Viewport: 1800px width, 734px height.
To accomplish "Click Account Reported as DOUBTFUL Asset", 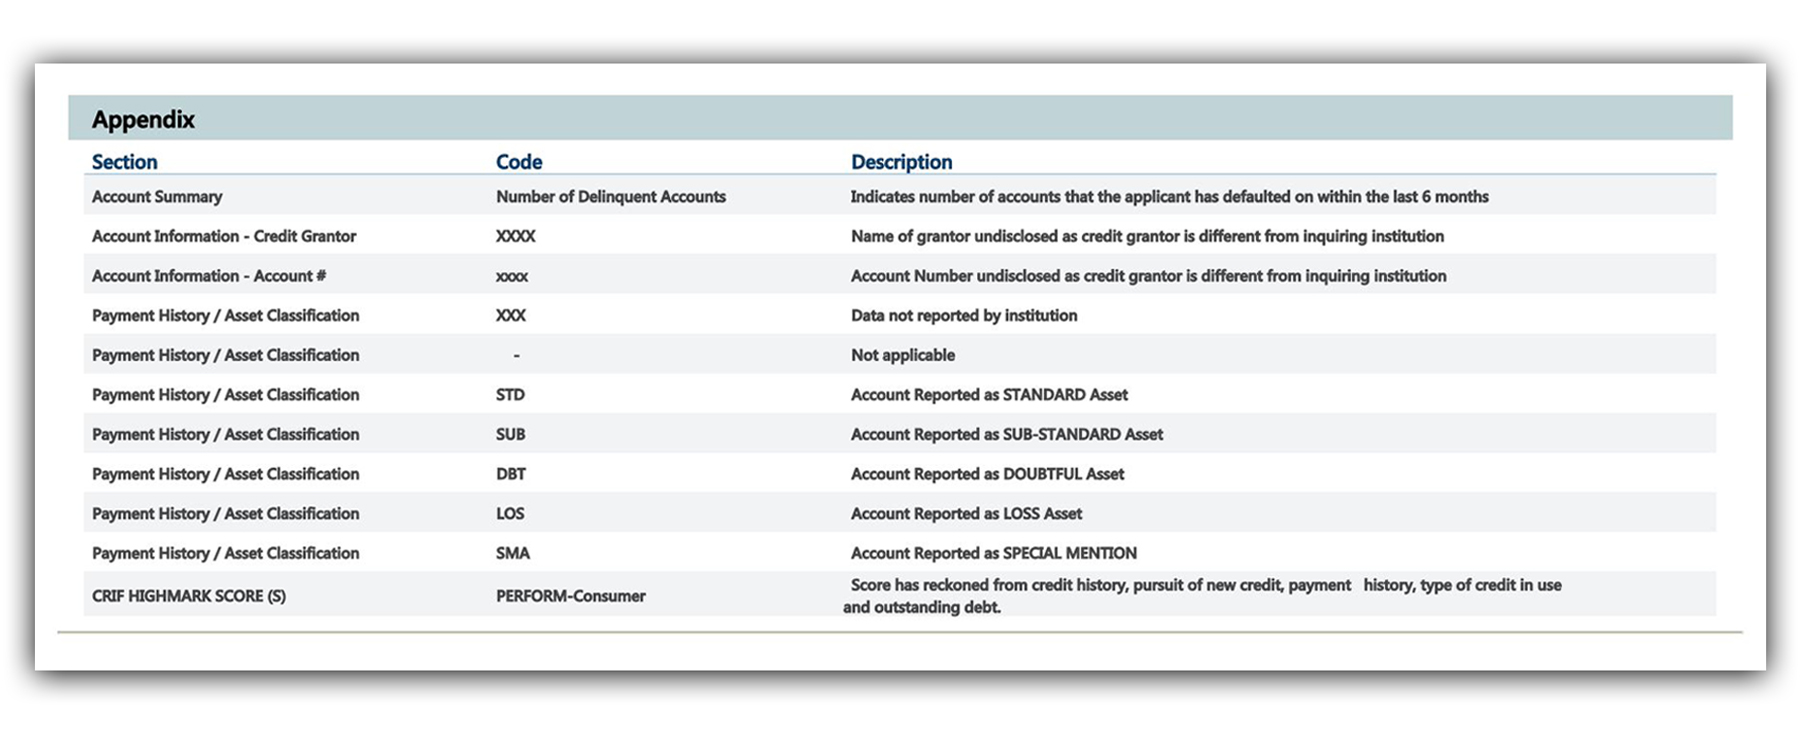I will point(987,474).
